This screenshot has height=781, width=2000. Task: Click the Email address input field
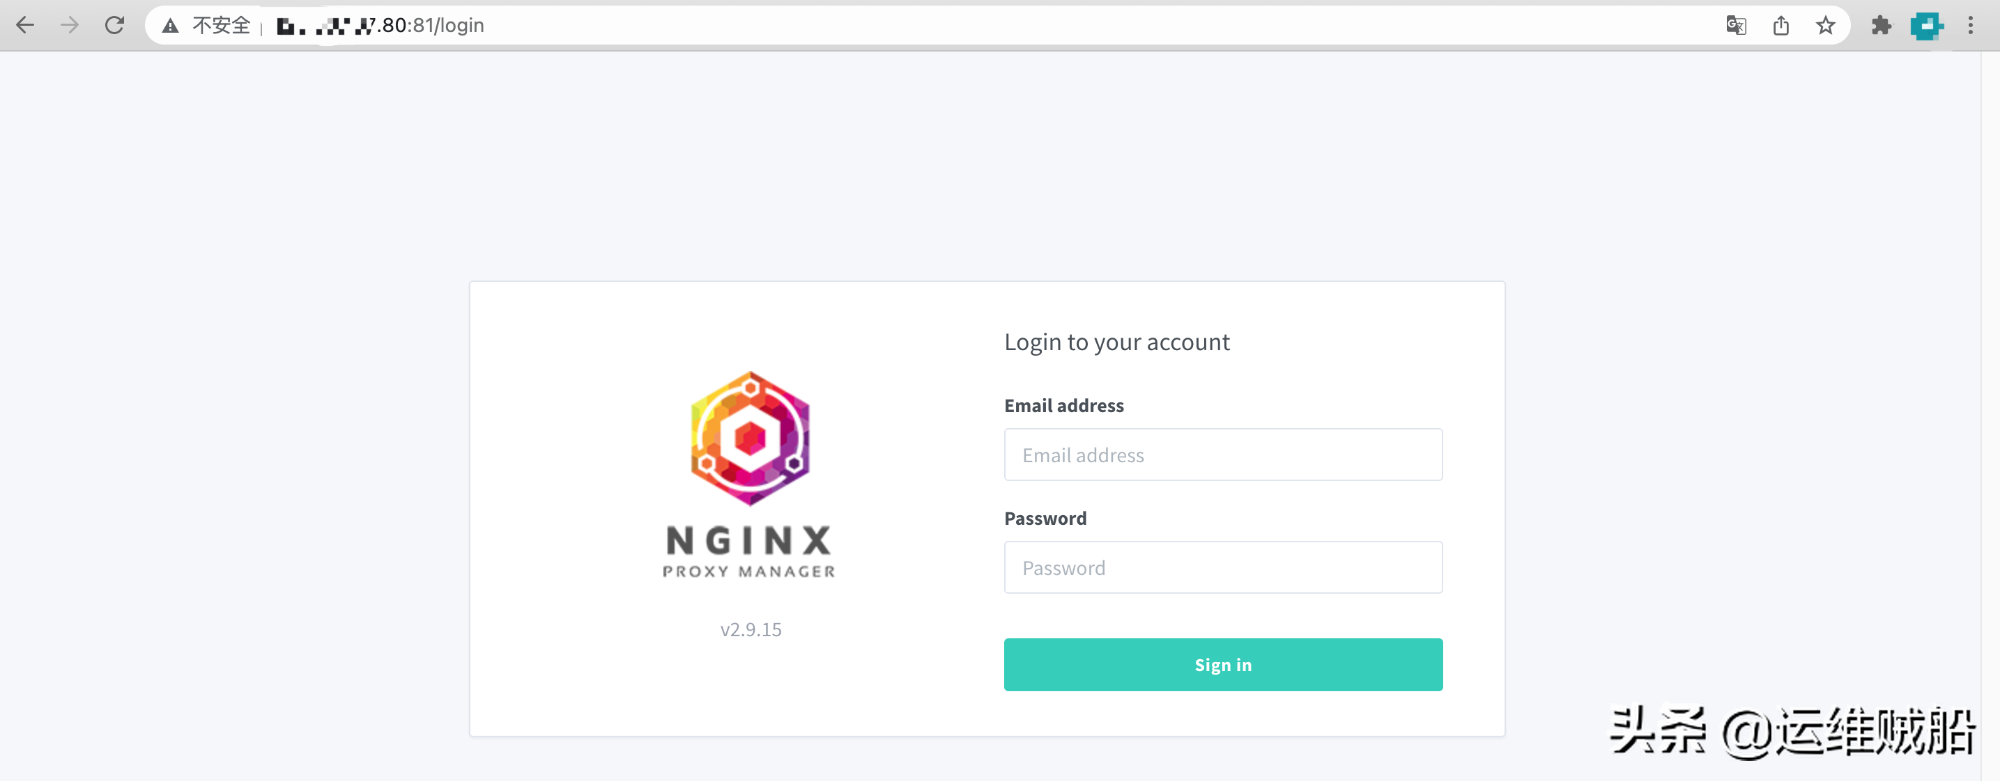(x=1223, y=454)
